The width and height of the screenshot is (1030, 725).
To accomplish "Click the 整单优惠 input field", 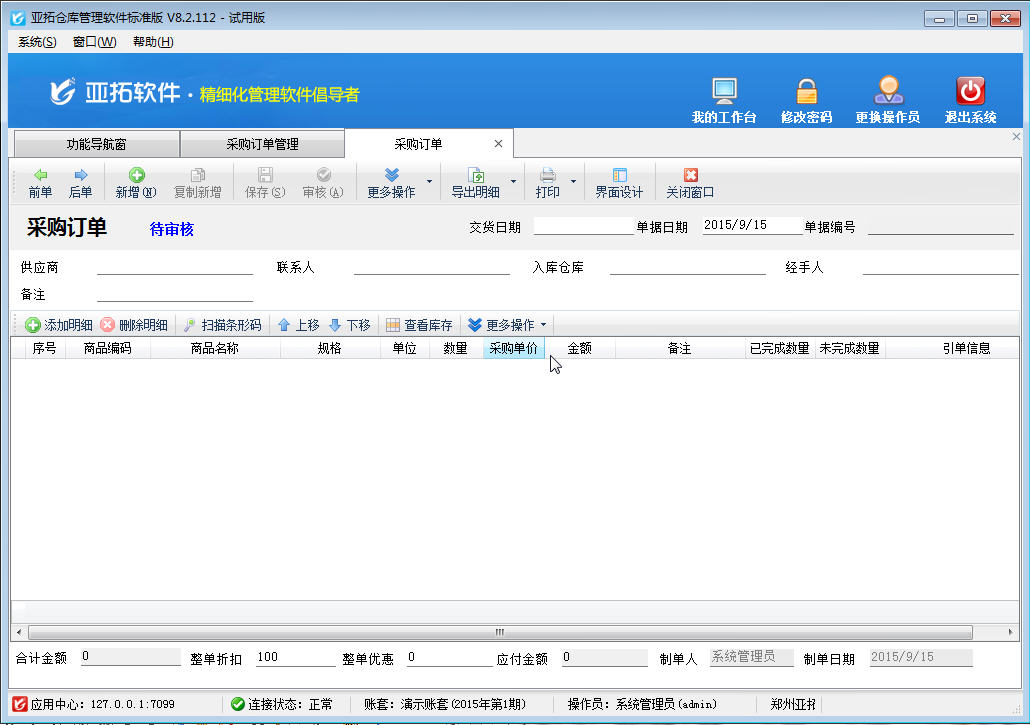I will pos(449,657).
